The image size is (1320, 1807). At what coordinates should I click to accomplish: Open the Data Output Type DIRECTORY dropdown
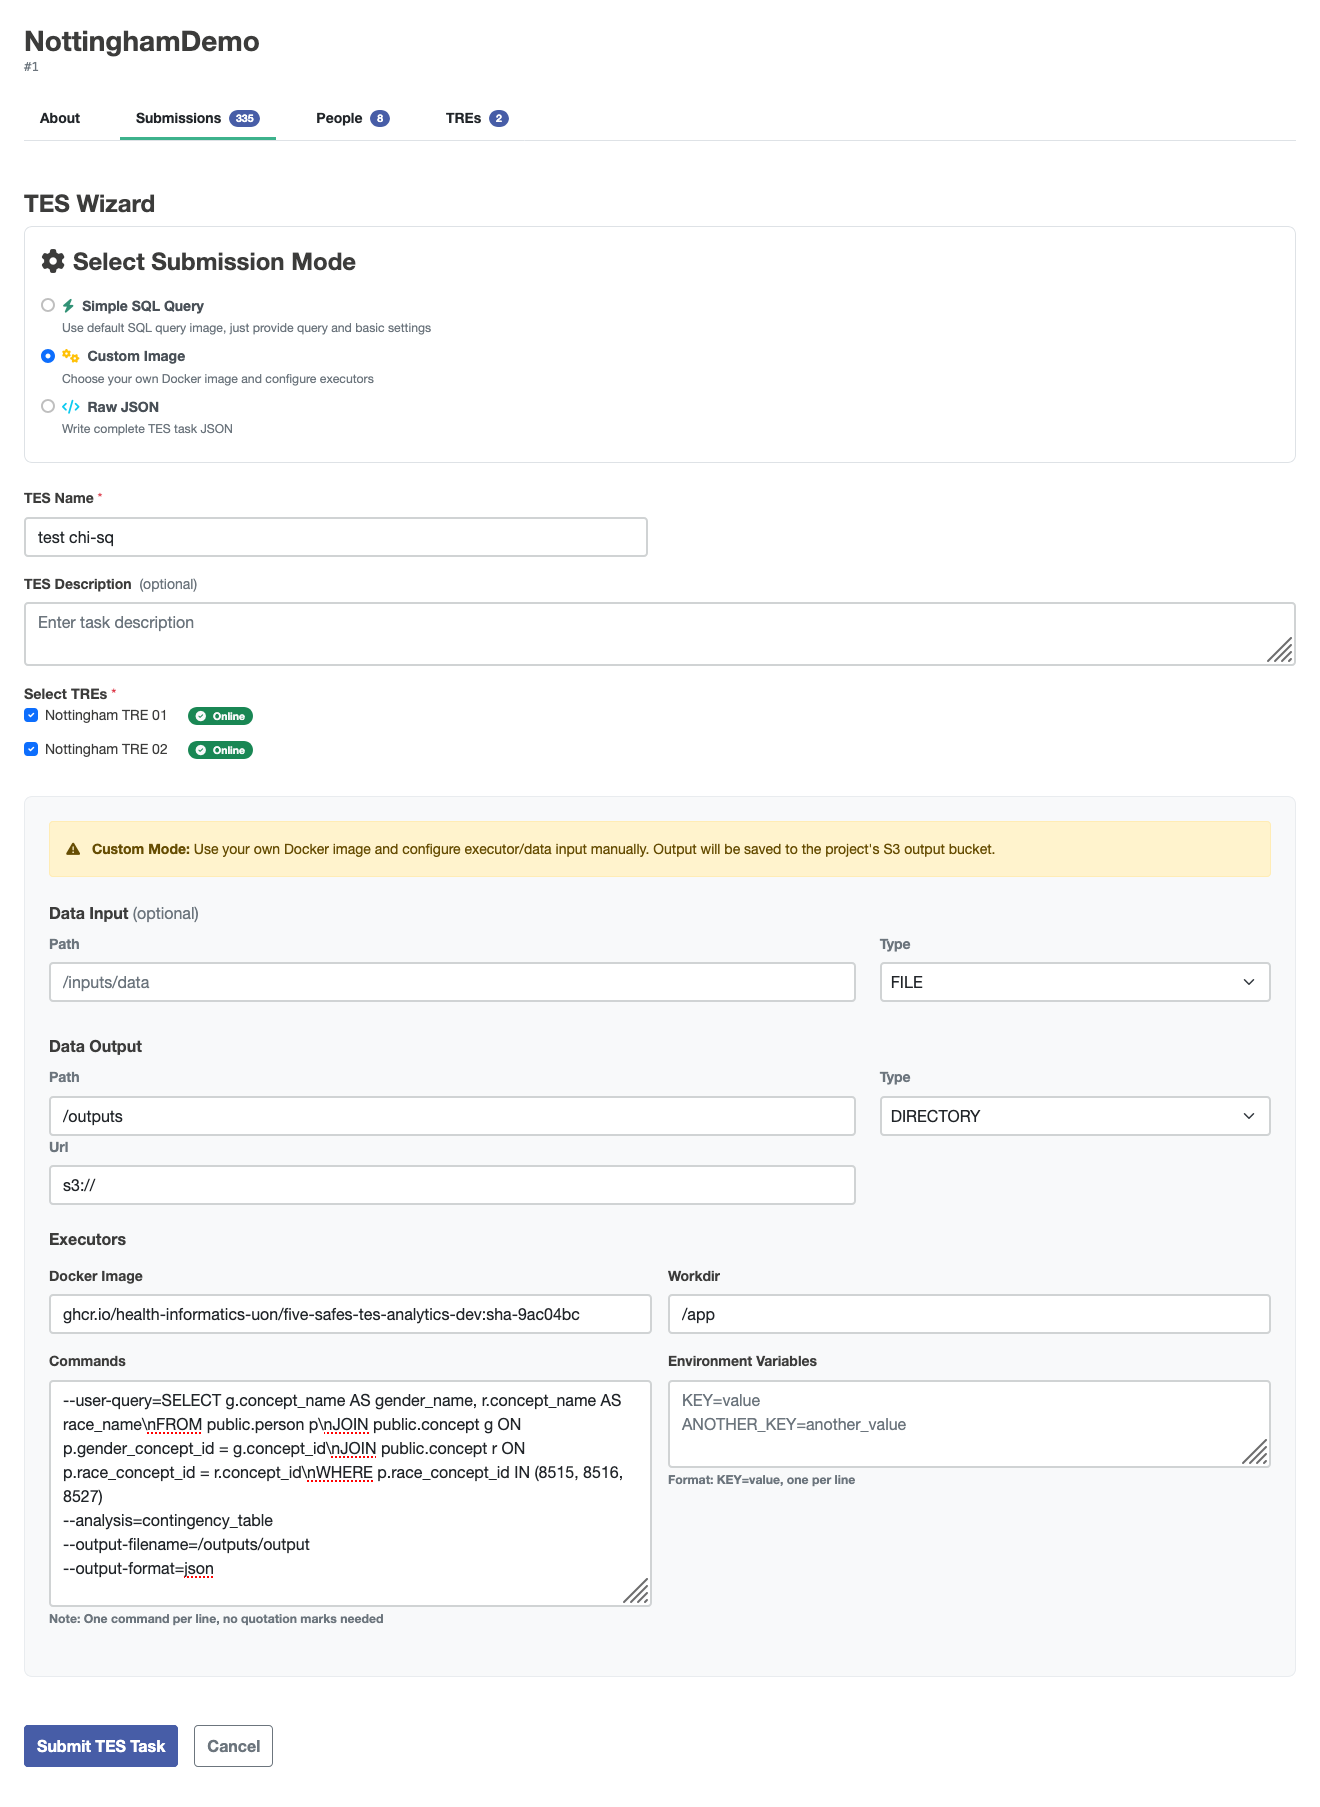coord(1074,1116)
